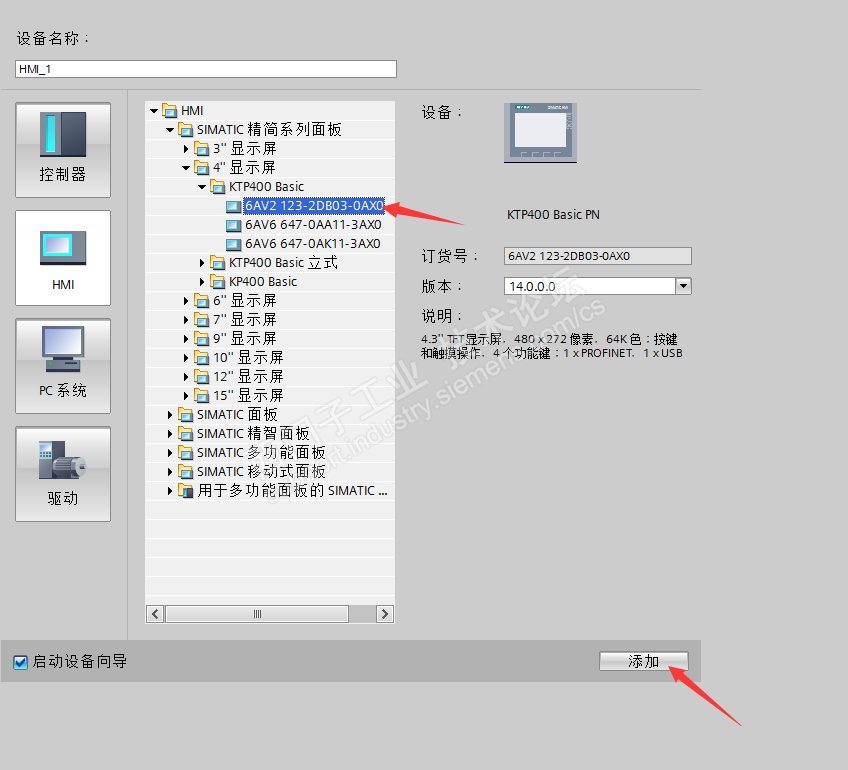Click the 15" 显示屏 folder icon
The height and width of the screenshot is (770, 848).
coord(202,396)
